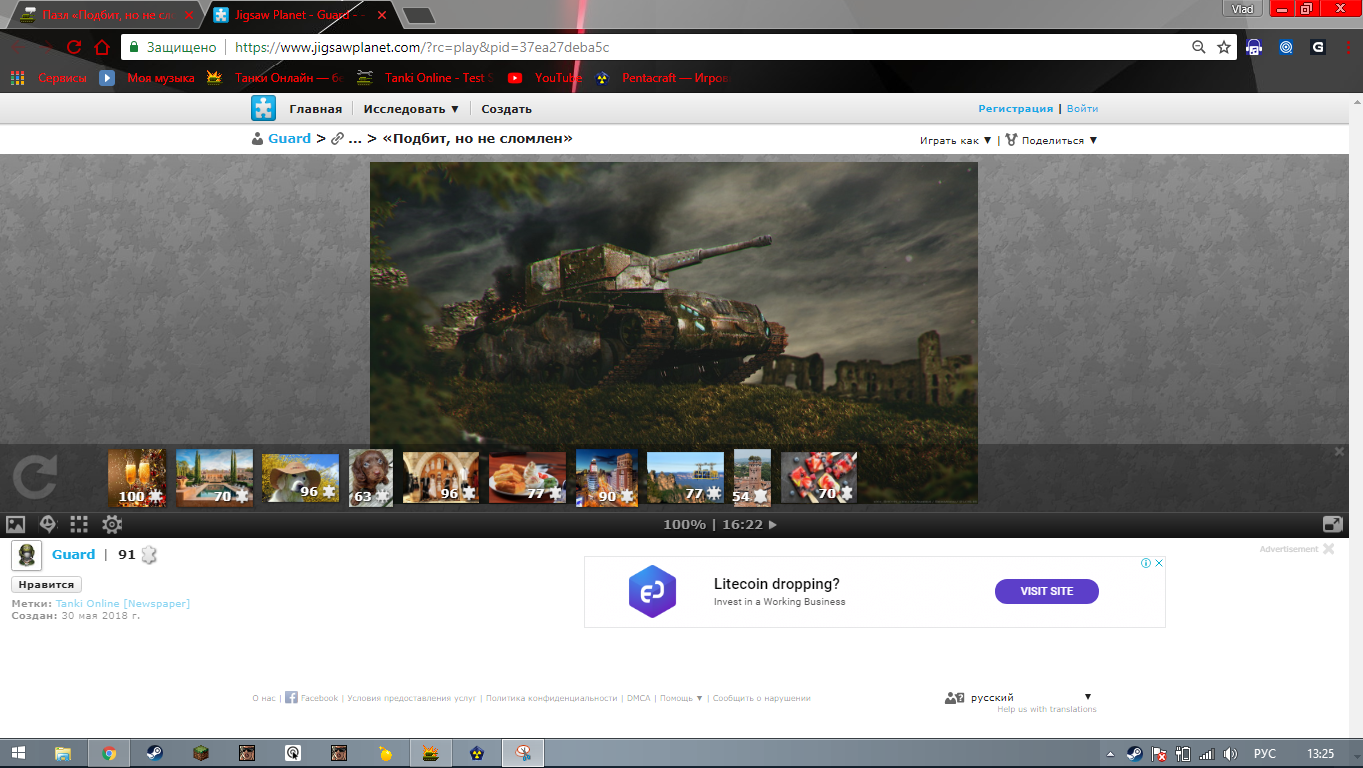Image resolution: width=1363 pixels, height=768 pixels.
Task: Open Chrome menu three-dot button
Action: 1348,47
